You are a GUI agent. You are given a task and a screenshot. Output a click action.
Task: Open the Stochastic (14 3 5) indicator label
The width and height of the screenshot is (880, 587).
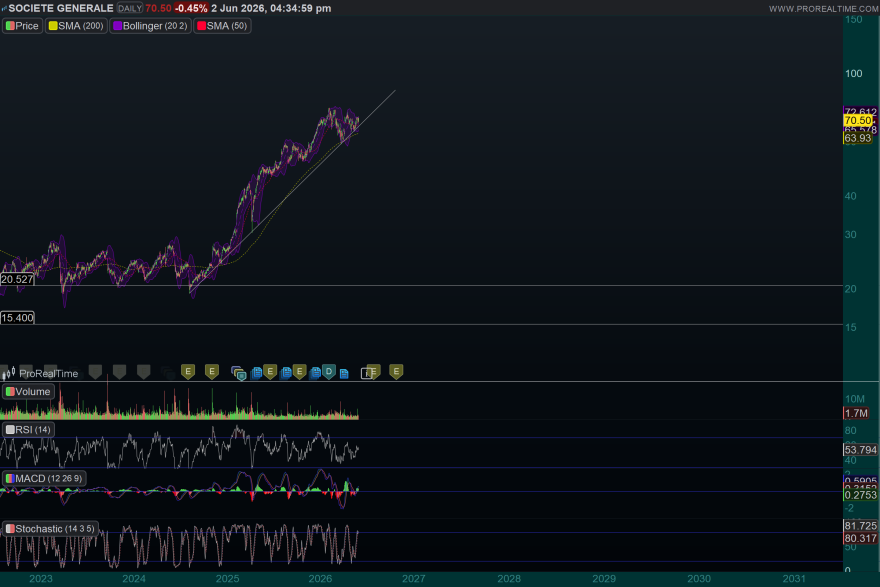click(50, 529)
